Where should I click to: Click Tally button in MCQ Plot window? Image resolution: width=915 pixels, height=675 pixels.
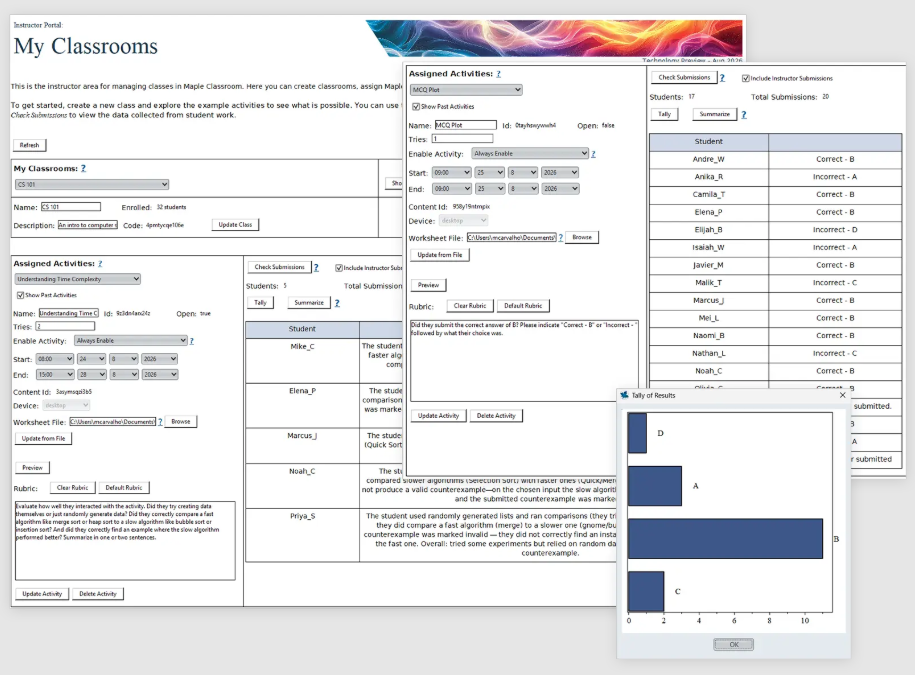click(665, 114)
